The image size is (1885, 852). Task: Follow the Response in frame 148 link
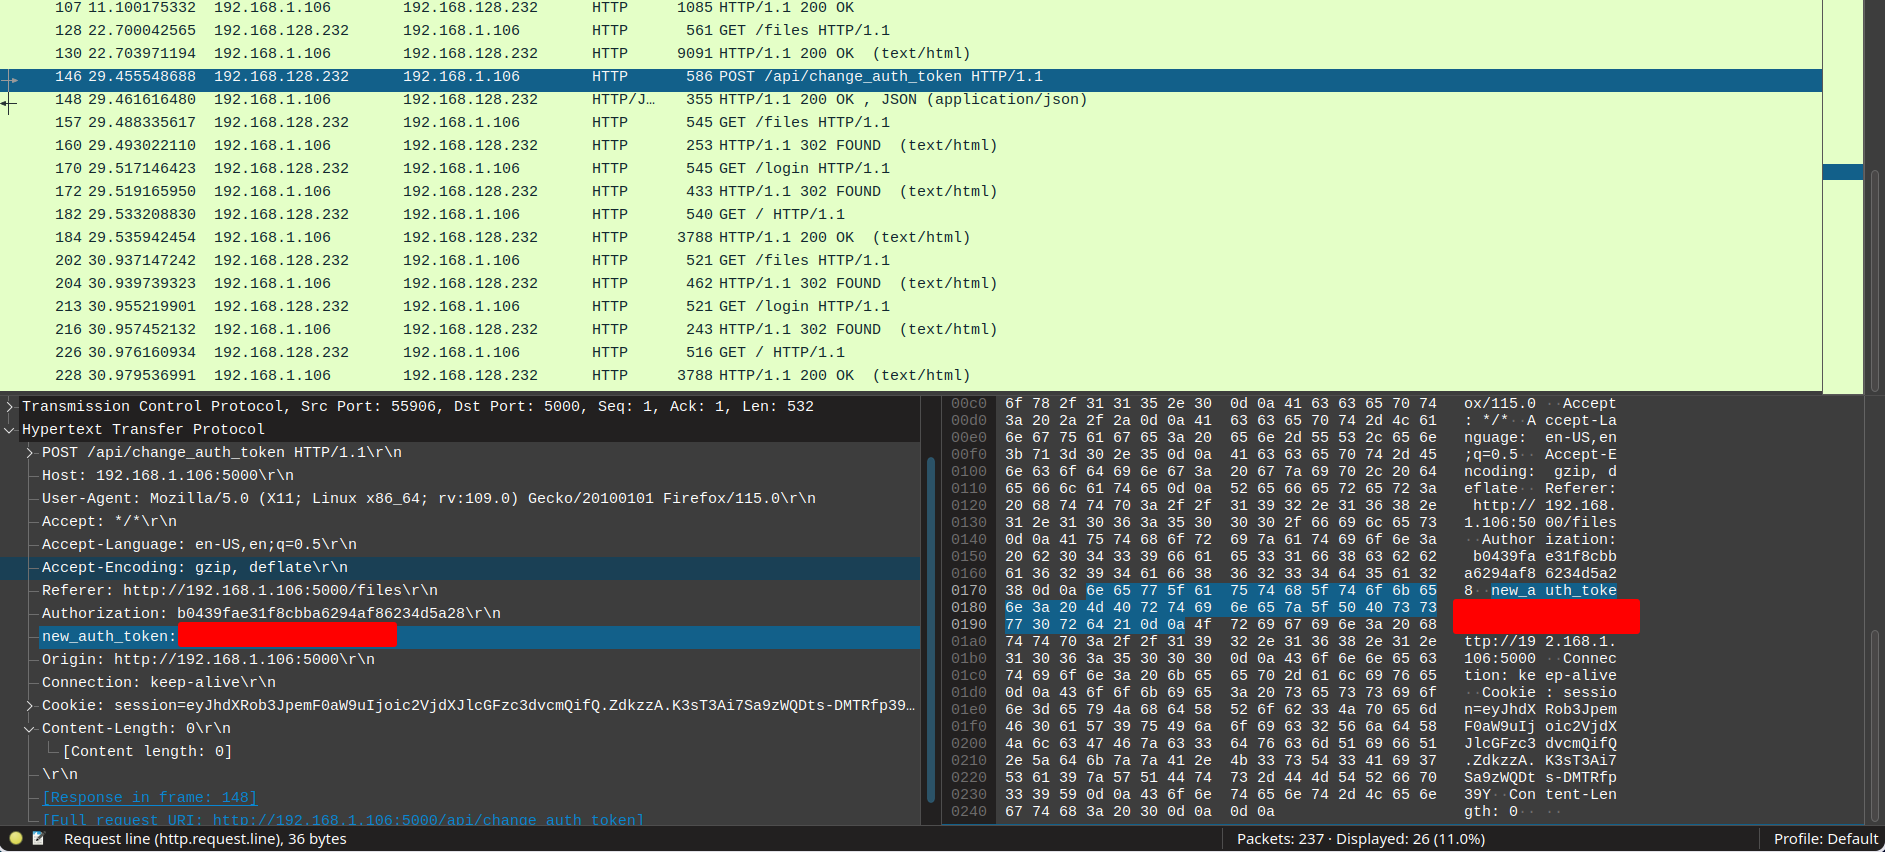(x=150, y=797)
